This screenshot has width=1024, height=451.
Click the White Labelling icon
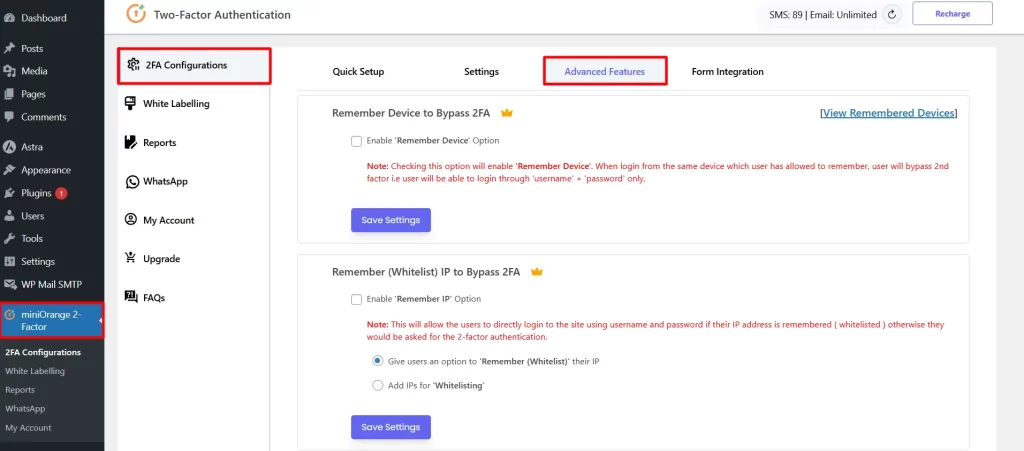132,103
